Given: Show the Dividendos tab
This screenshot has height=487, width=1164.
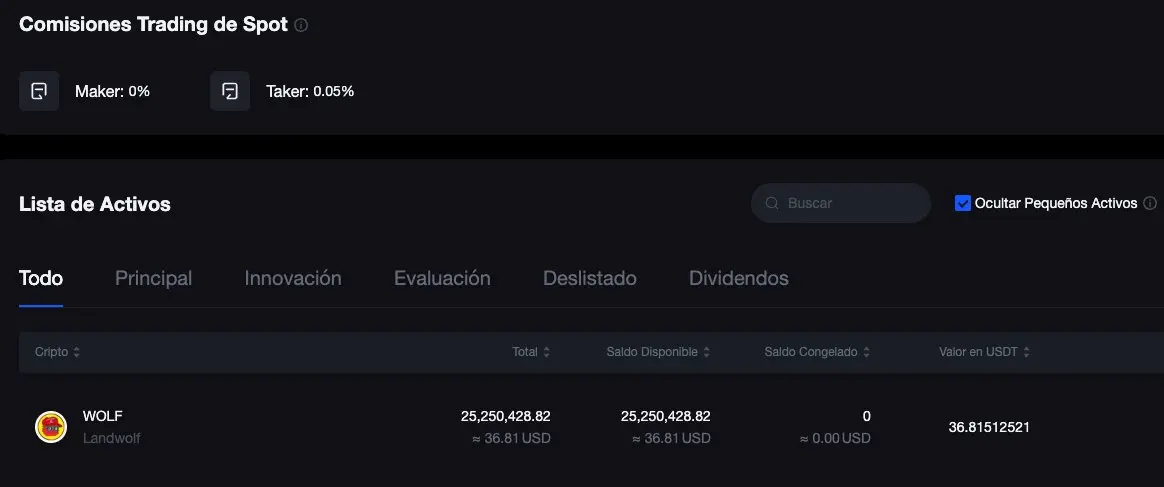Looking at the screenshot, I should pos(739,278).
